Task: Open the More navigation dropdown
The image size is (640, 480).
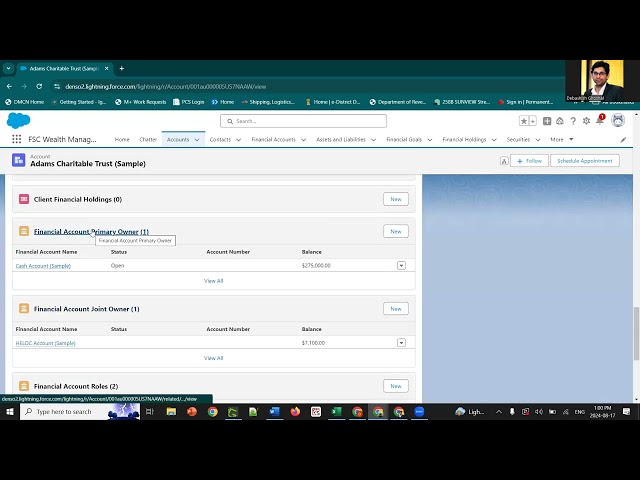Action: (x=562, y=140)
